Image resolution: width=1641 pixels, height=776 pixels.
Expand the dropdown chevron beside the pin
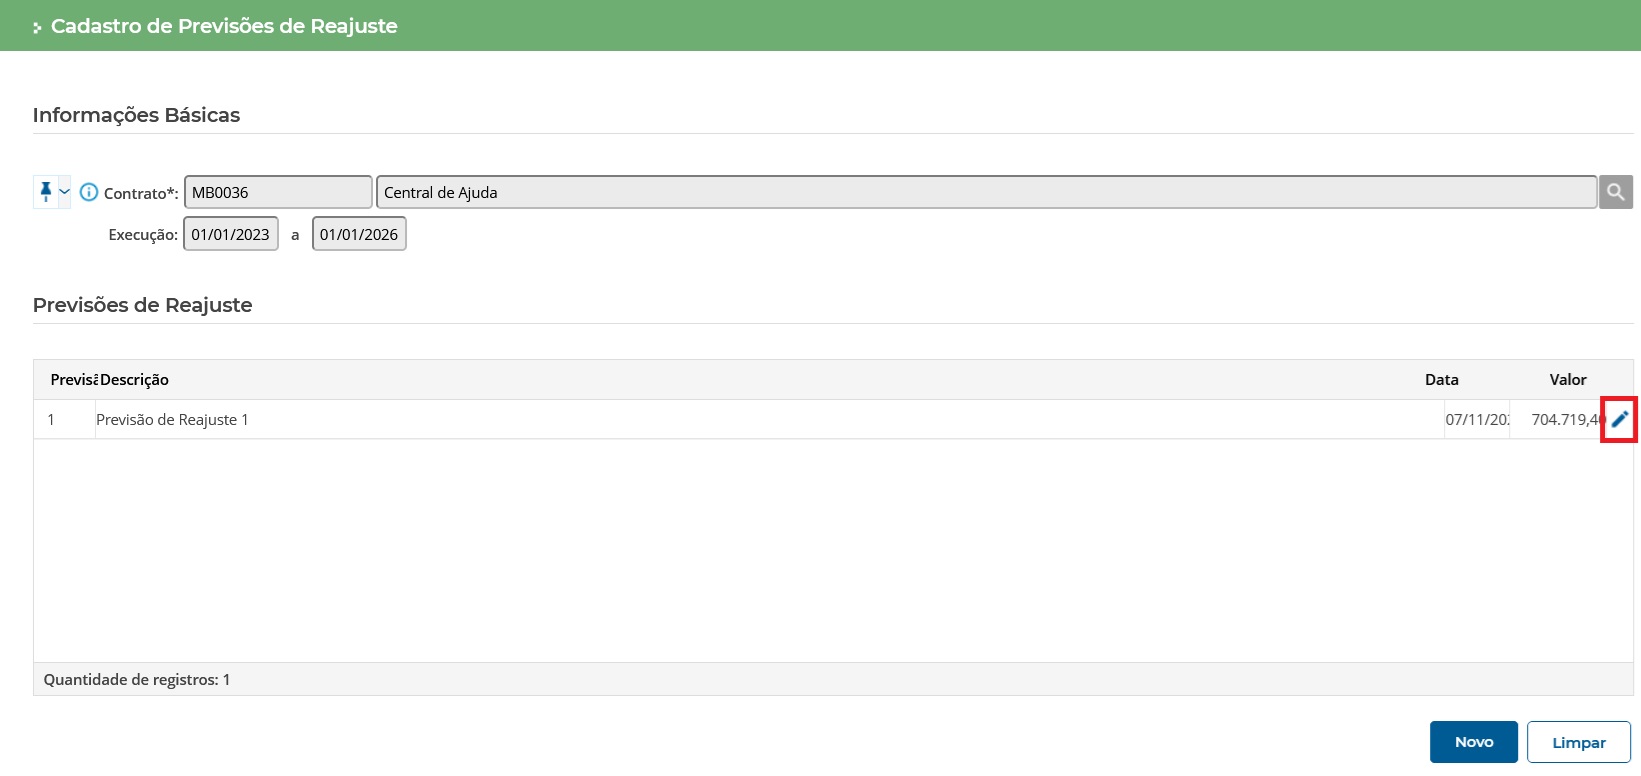coord(65,192)
